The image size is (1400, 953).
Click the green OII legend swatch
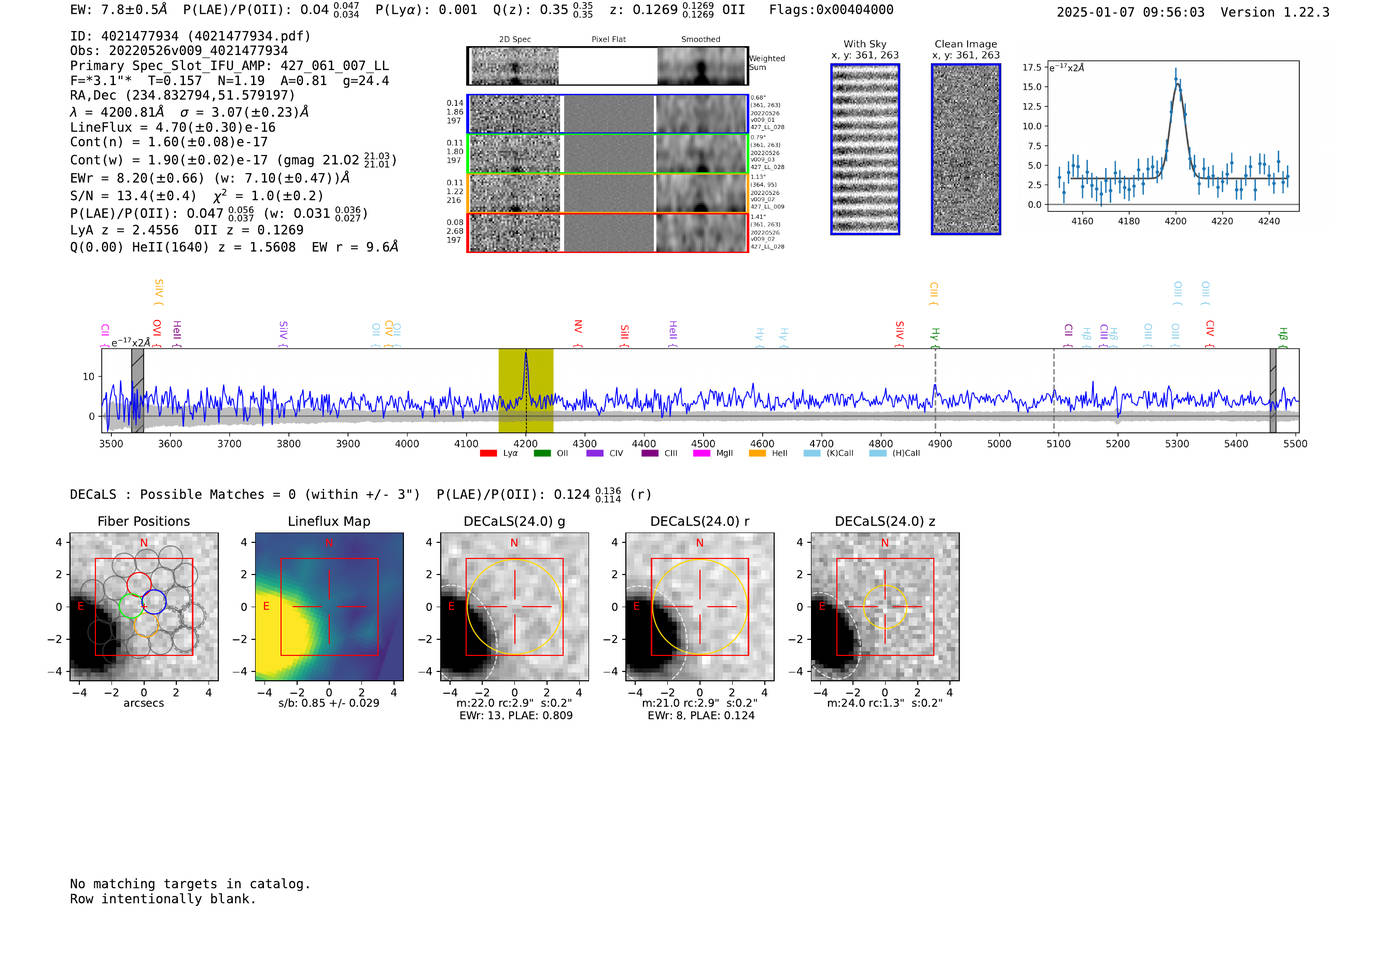tap(542, 453)
